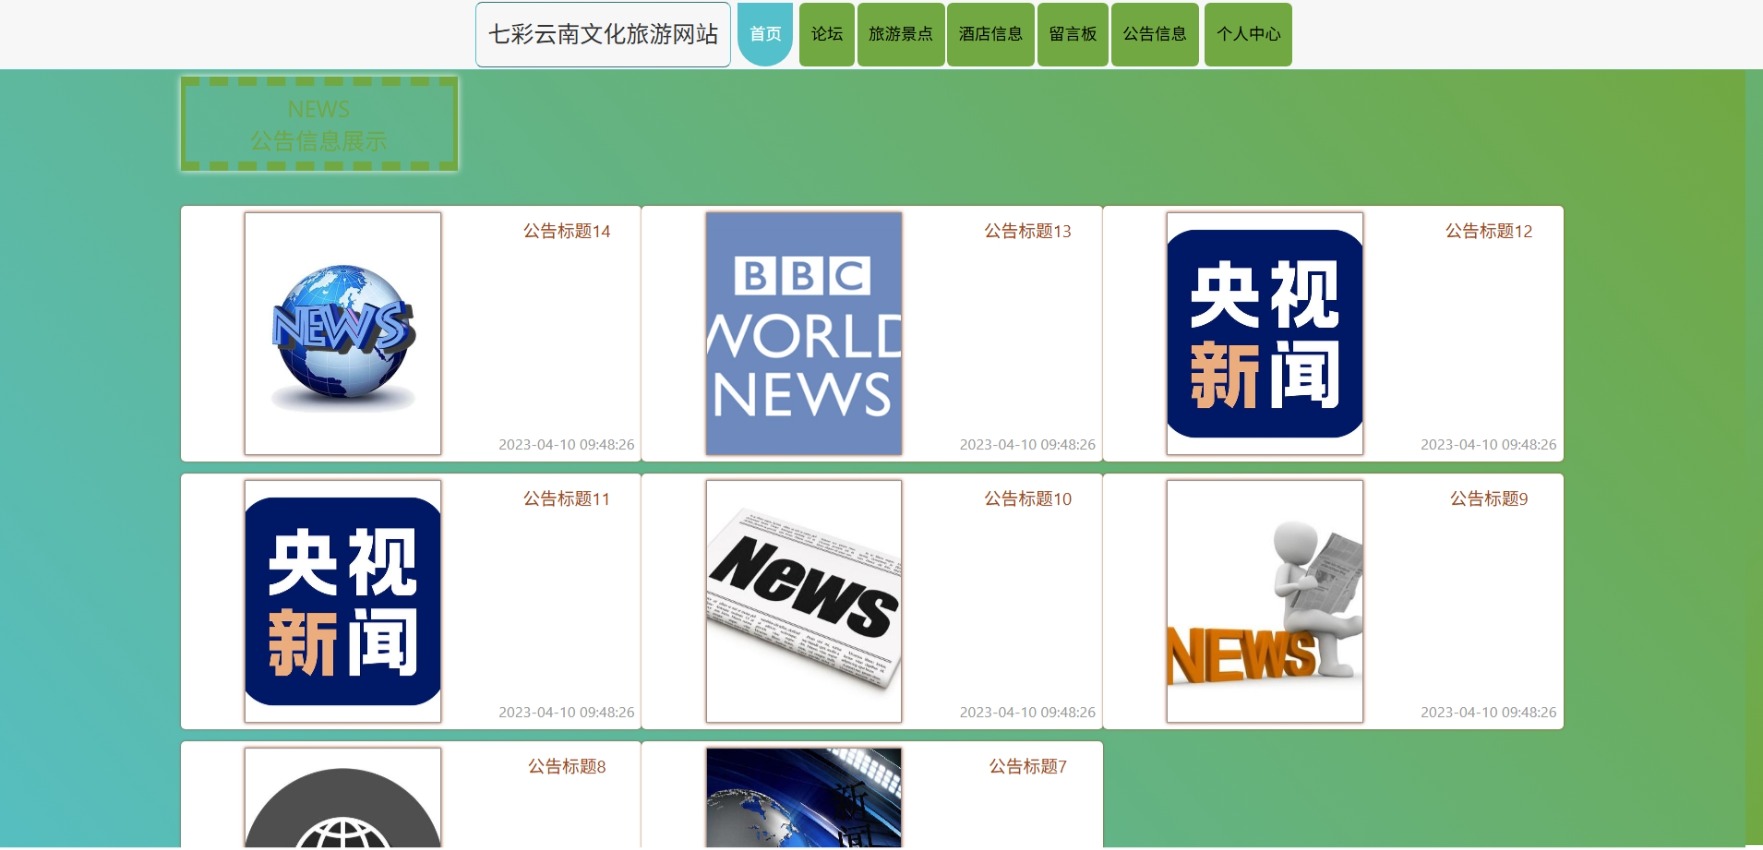Open the grey globe icon thumbnail of 公告标题8

pyautogui.click(x=343, y=798)
